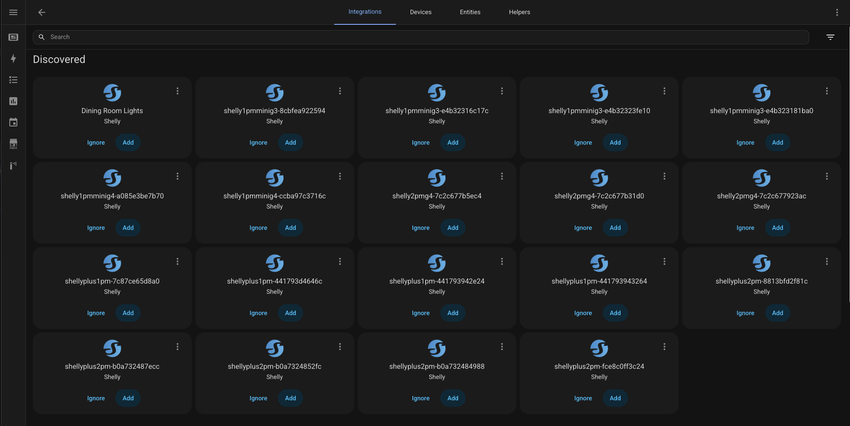Image resolution: width=850 pixels, height=426 pixels.
Task: Switch to the Devices tab
Action: pyautogui.click(x=421, y=12)
